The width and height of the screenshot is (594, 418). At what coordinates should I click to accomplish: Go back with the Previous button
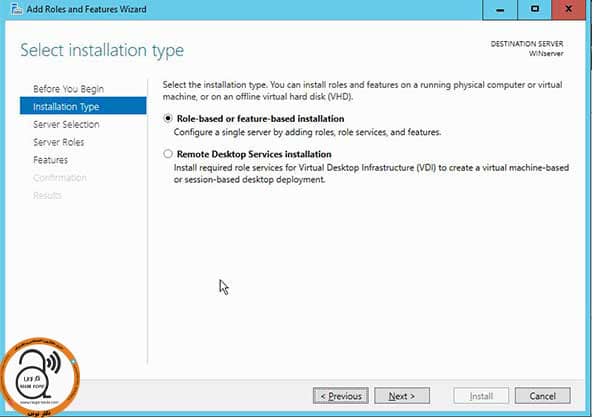[x=341, y=396]
